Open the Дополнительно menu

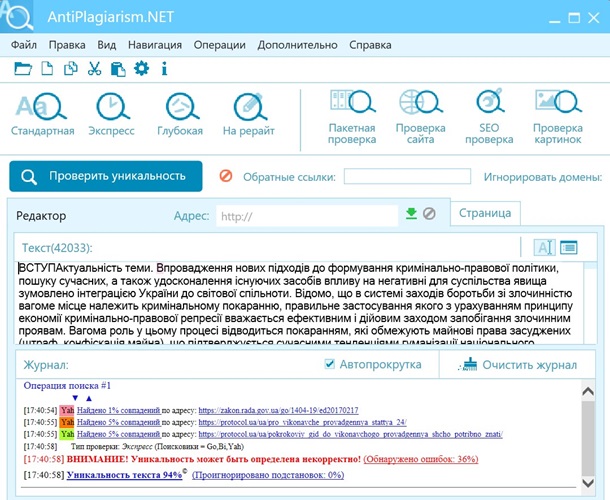(x=297, y=45)
